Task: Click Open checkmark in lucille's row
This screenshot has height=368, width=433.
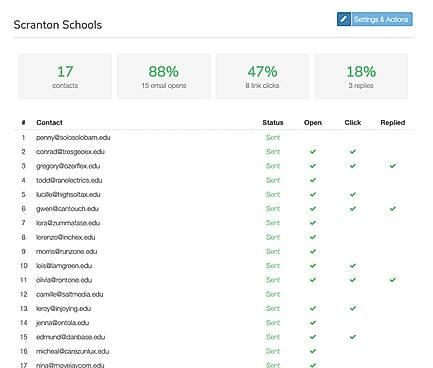Action: [x=313, y=194]
